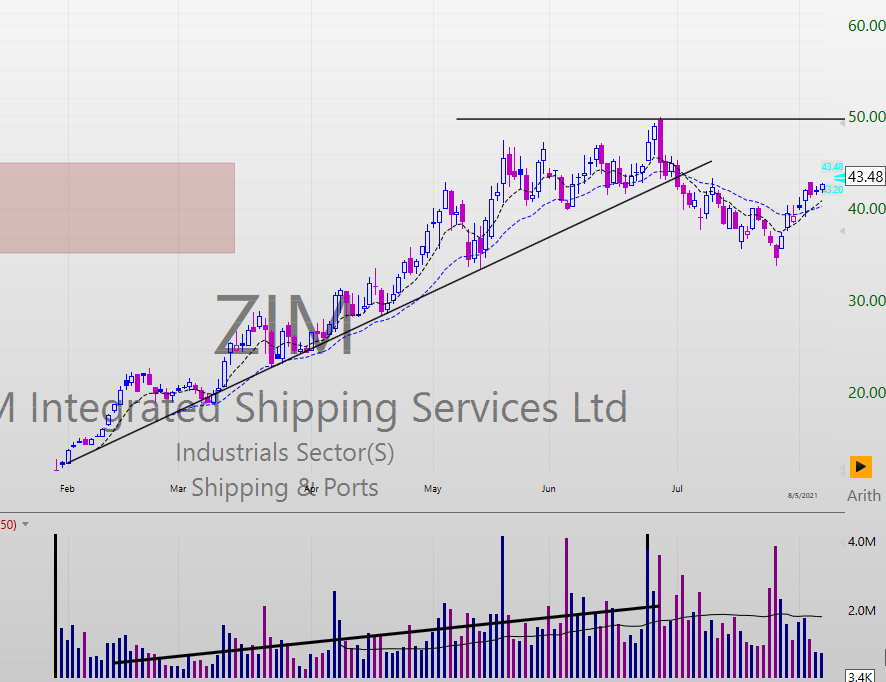Viewport: 886px width, 682px height.
Task: Click the cyan 43.48 marker label
Action: point(832,167)
